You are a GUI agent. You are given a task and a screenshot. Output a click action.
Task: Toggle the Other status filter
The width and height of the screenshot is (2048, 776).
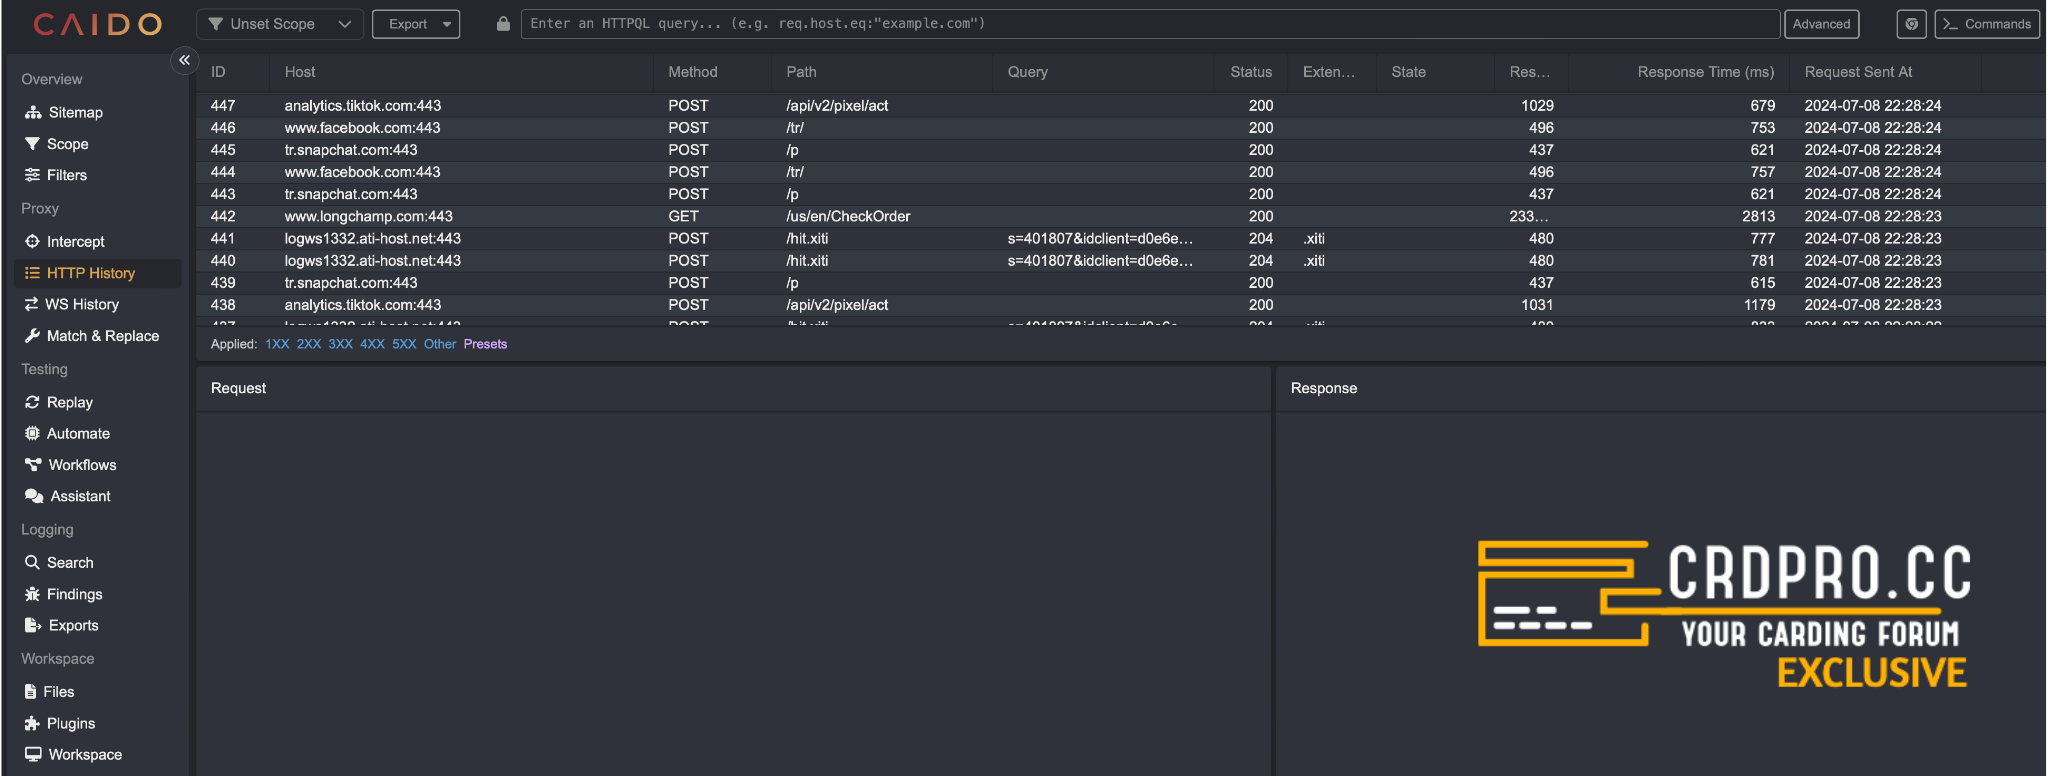(439, 344)
